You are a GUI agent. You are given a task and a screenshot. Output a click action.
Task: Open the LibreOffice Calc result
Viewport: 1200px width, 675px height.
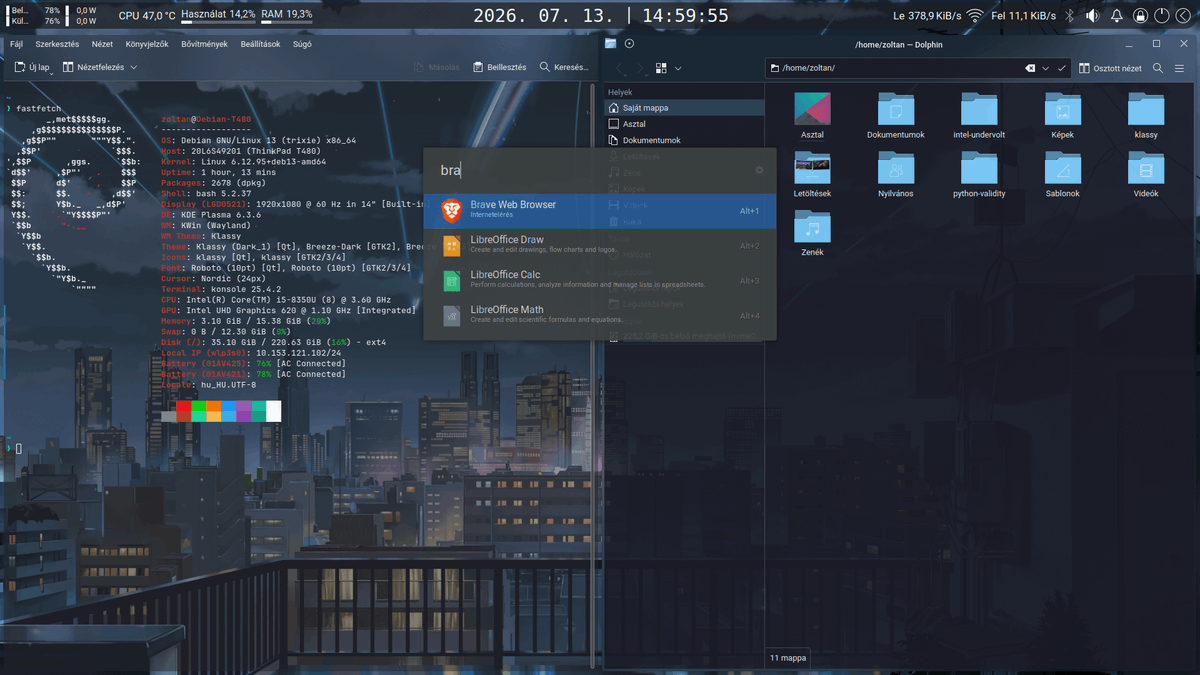click(600, 280)
